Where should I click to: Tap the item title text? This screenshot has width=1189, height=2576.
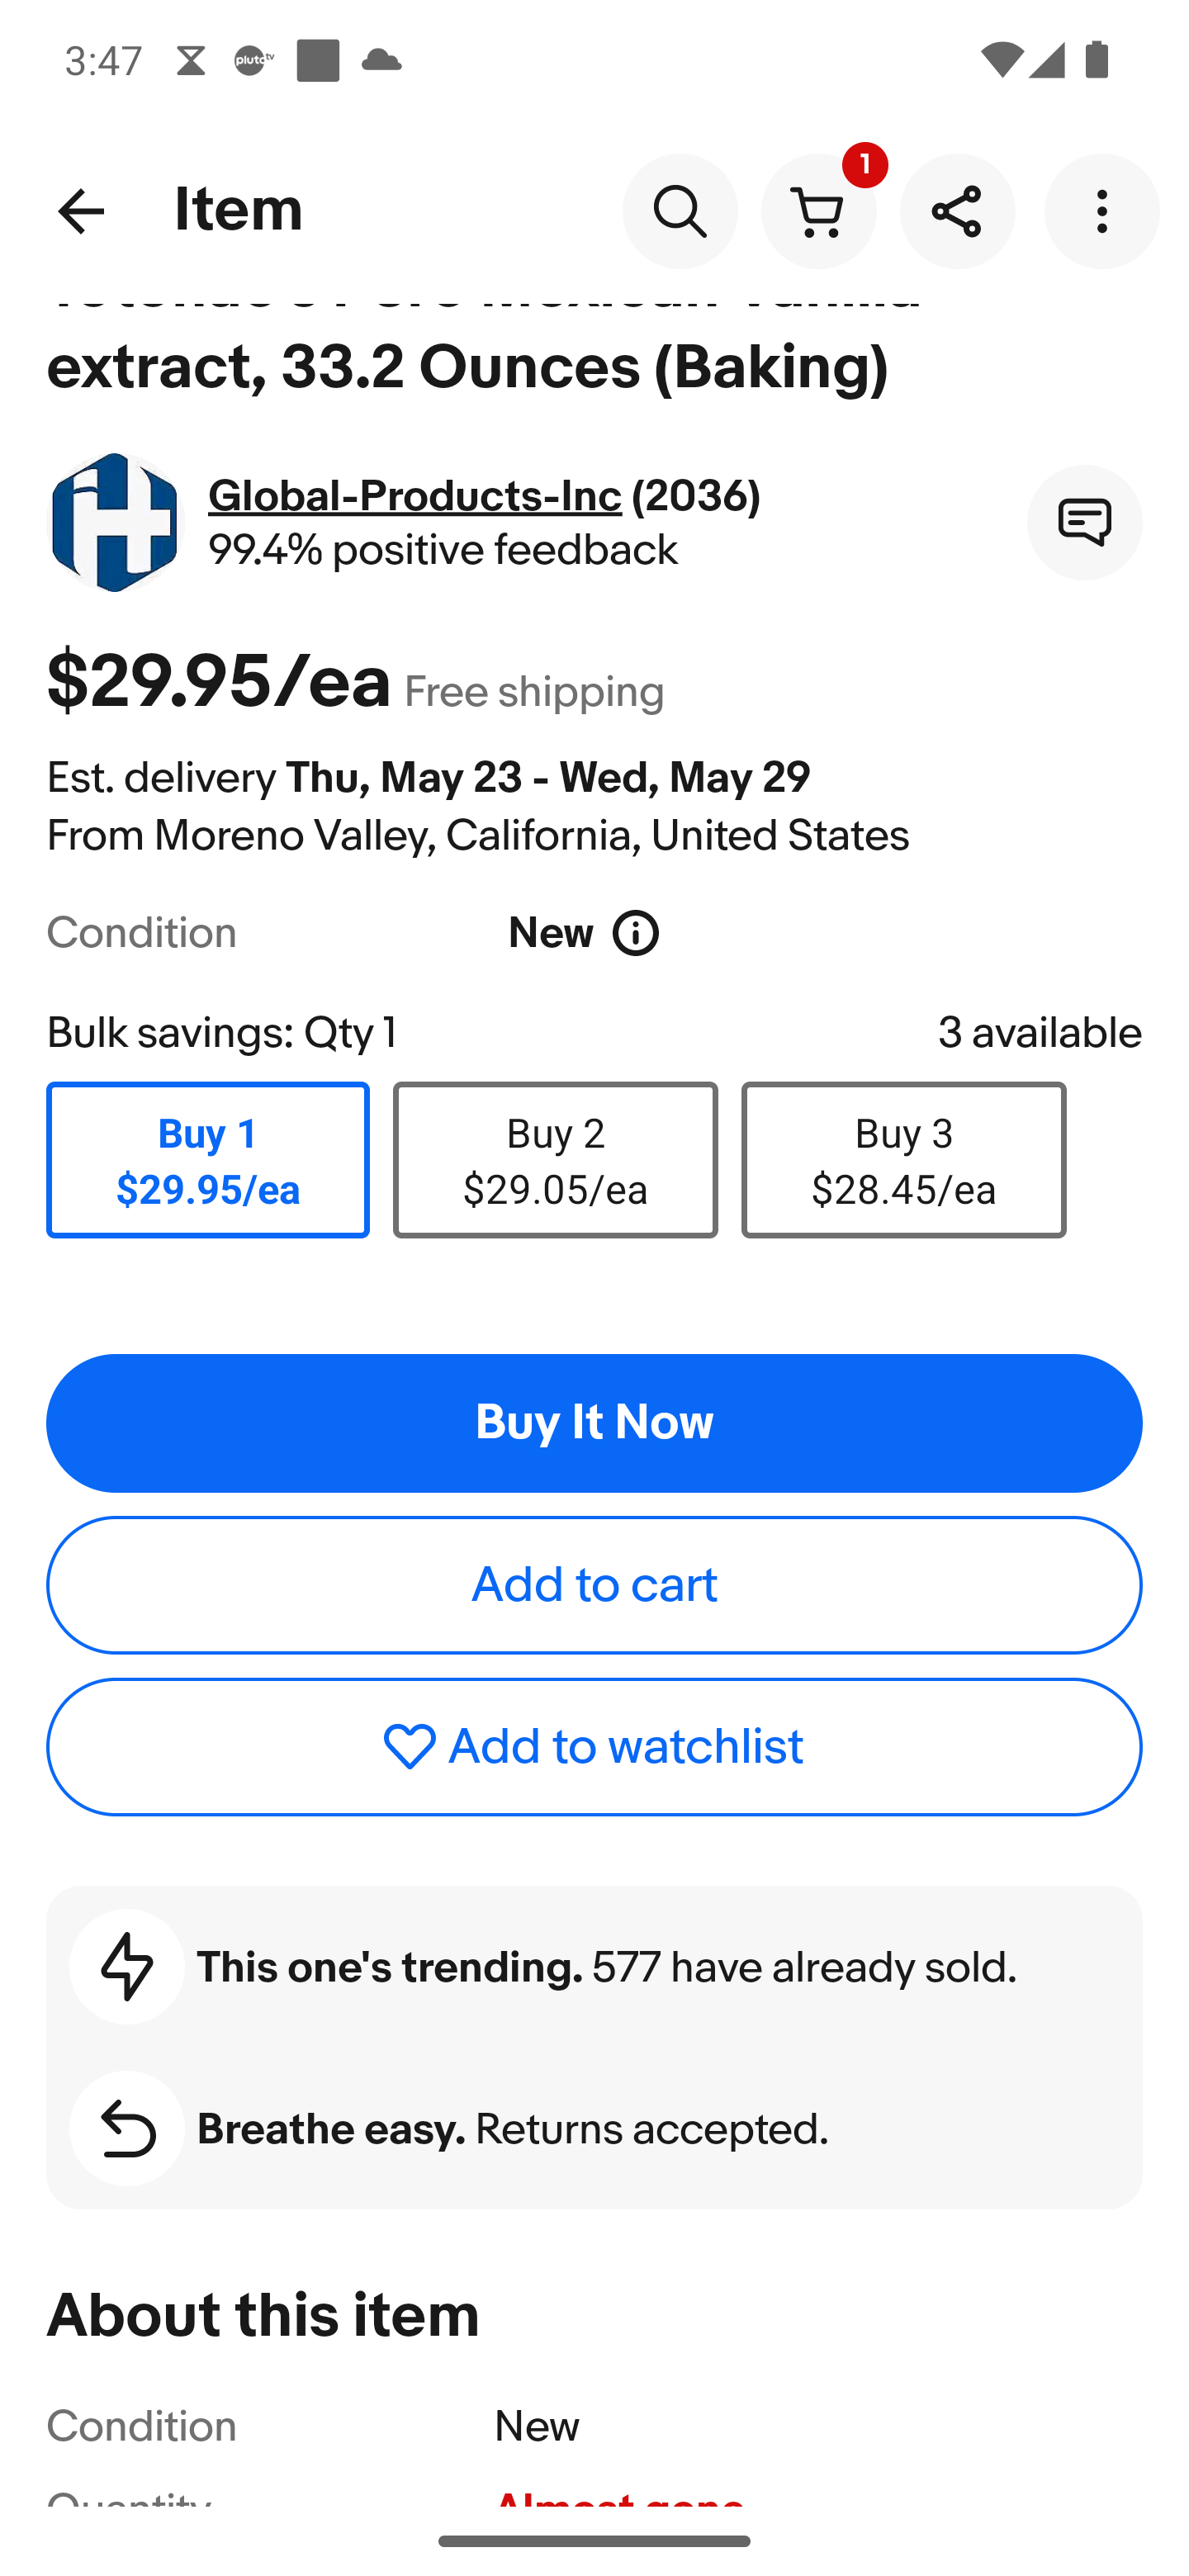[x=467, y=365]
